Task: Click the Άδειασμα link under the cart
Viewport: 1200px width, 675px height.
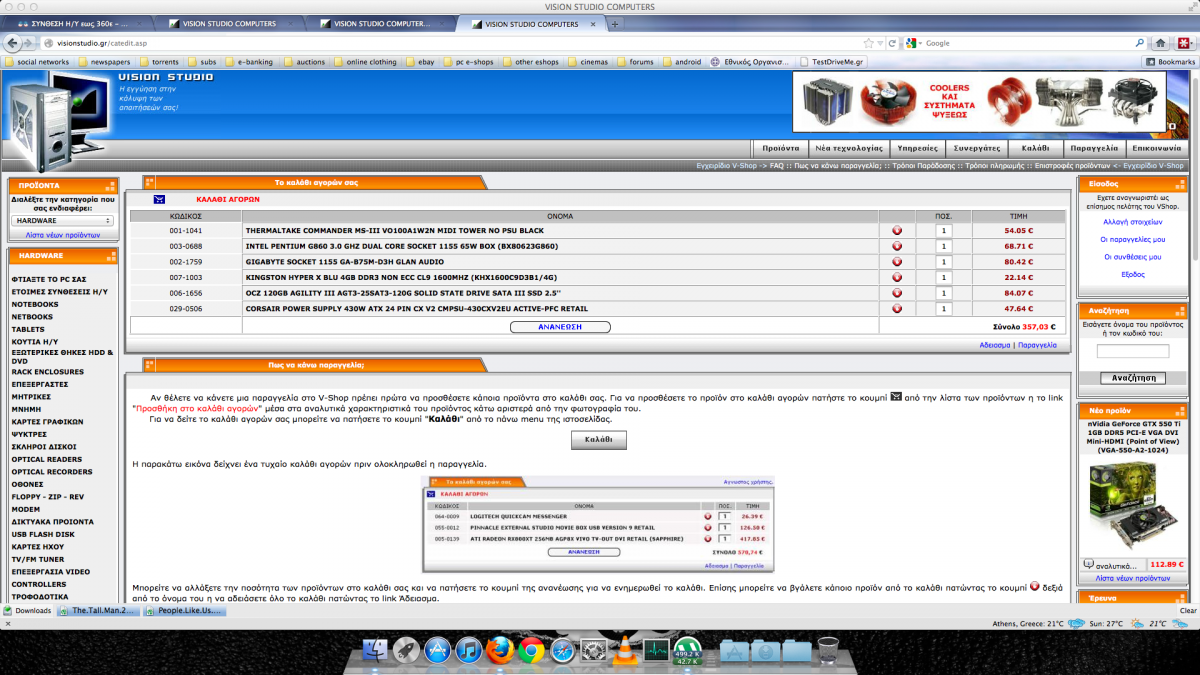Action: [995, 345]
